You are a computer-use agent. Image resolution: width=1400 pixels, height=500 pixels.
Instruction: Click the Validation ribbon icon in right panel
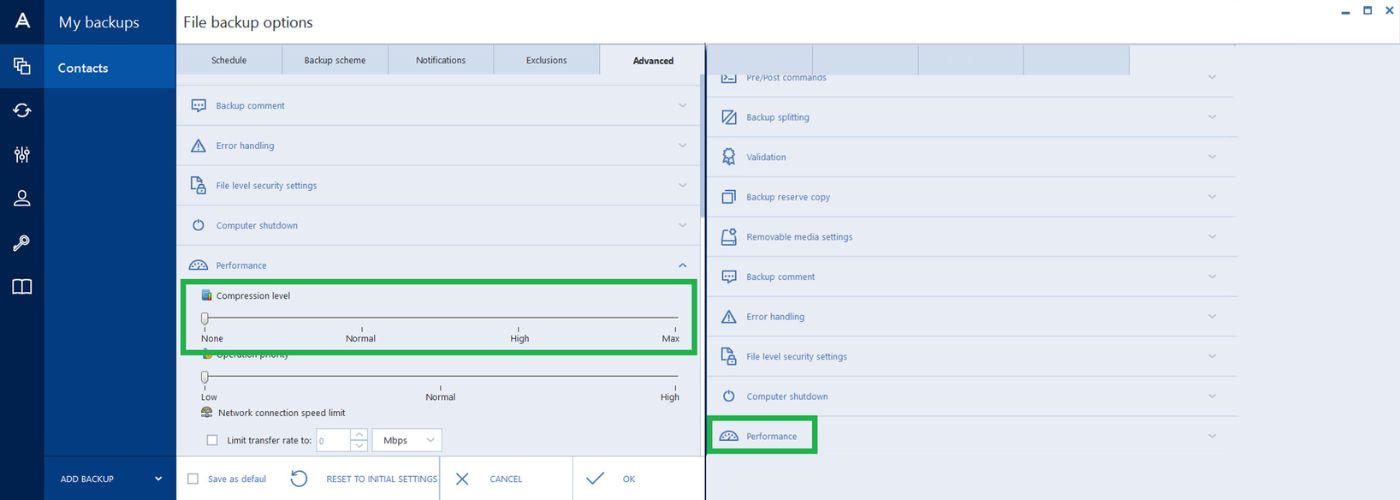pyautogui.click(x=728, y=157)
